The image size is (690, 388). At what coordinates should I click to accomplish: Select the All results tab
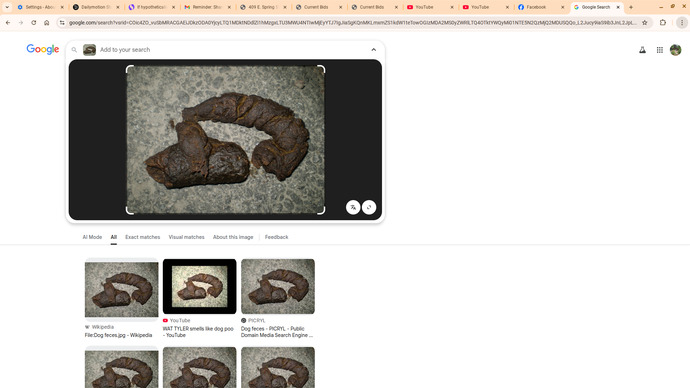tap(114, 237)
